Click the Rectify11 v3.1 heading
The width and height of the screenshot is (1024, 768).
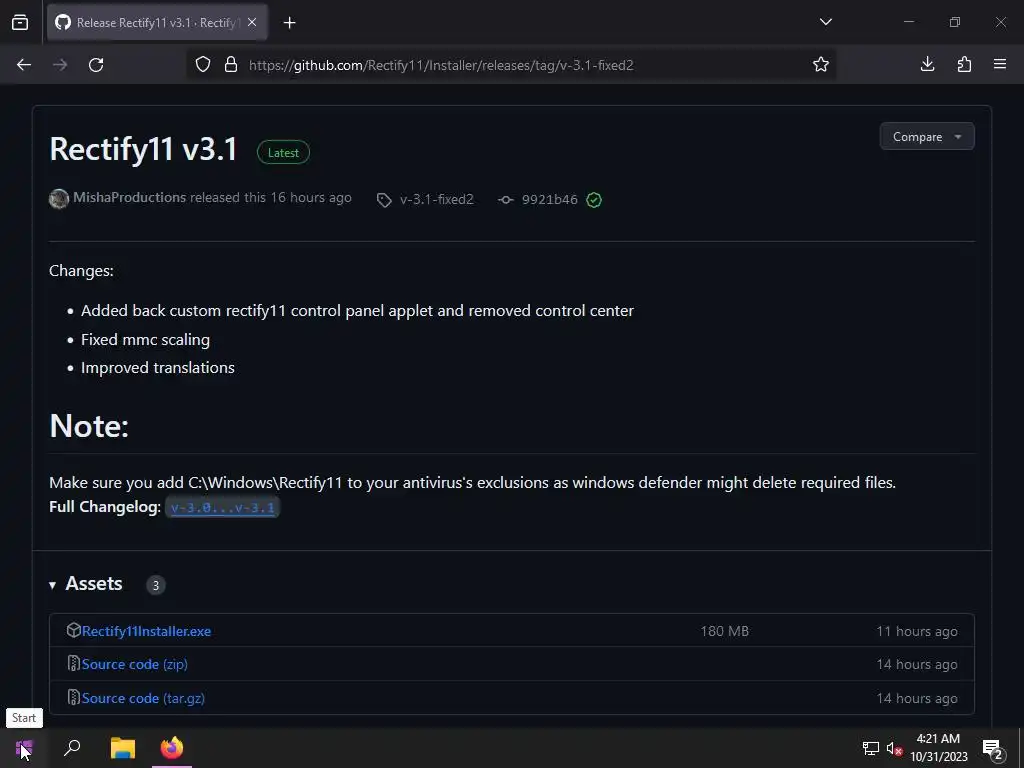click(144, 149)
